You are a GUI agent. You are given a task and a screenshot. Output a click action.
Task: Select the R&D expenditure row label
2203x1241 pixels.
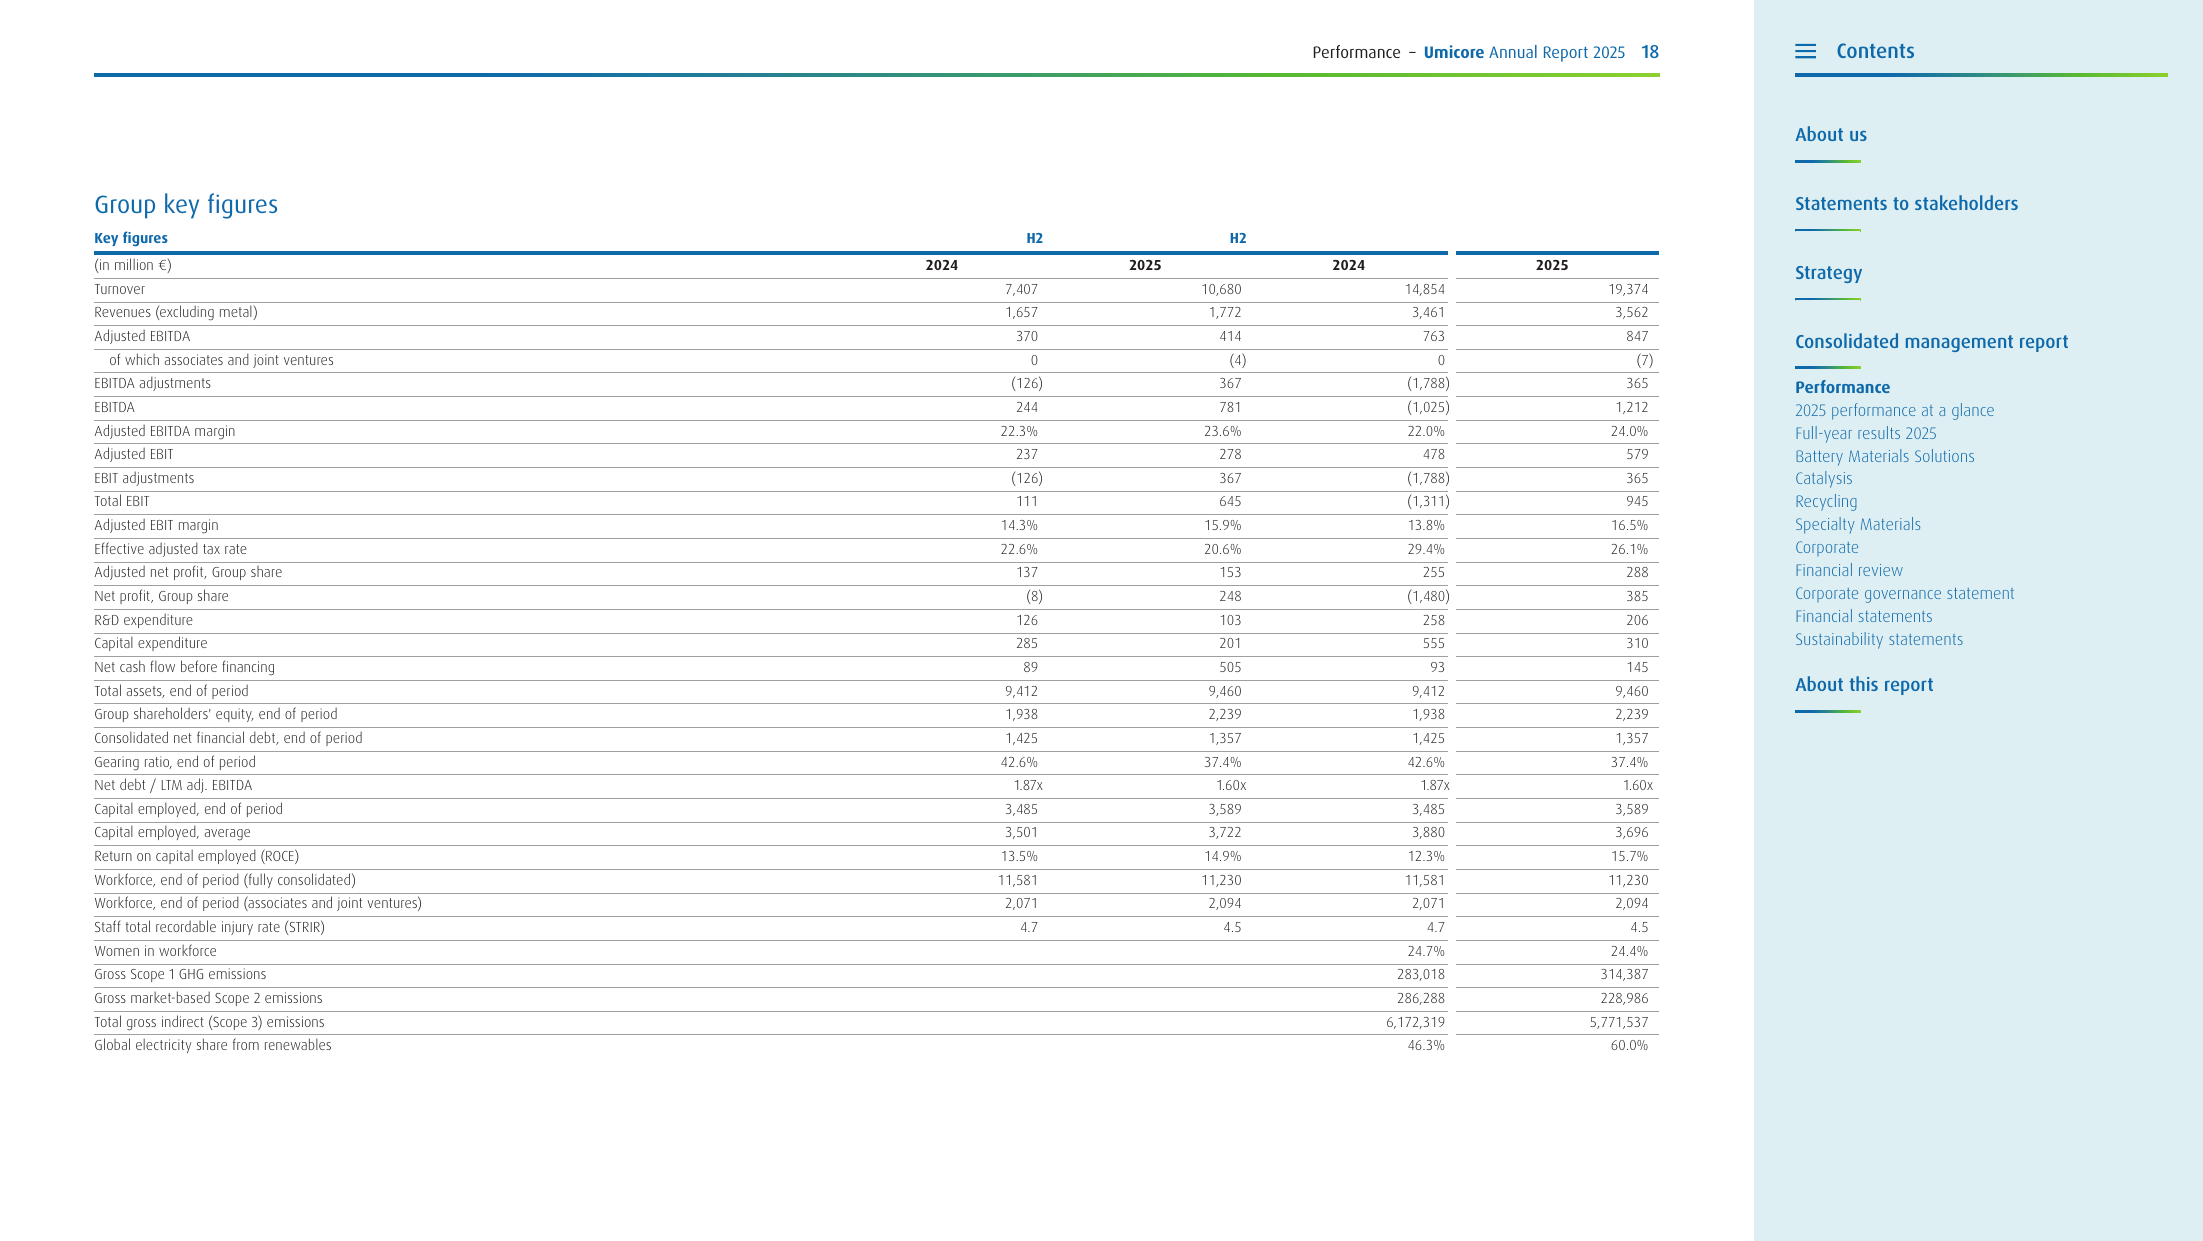143,621
